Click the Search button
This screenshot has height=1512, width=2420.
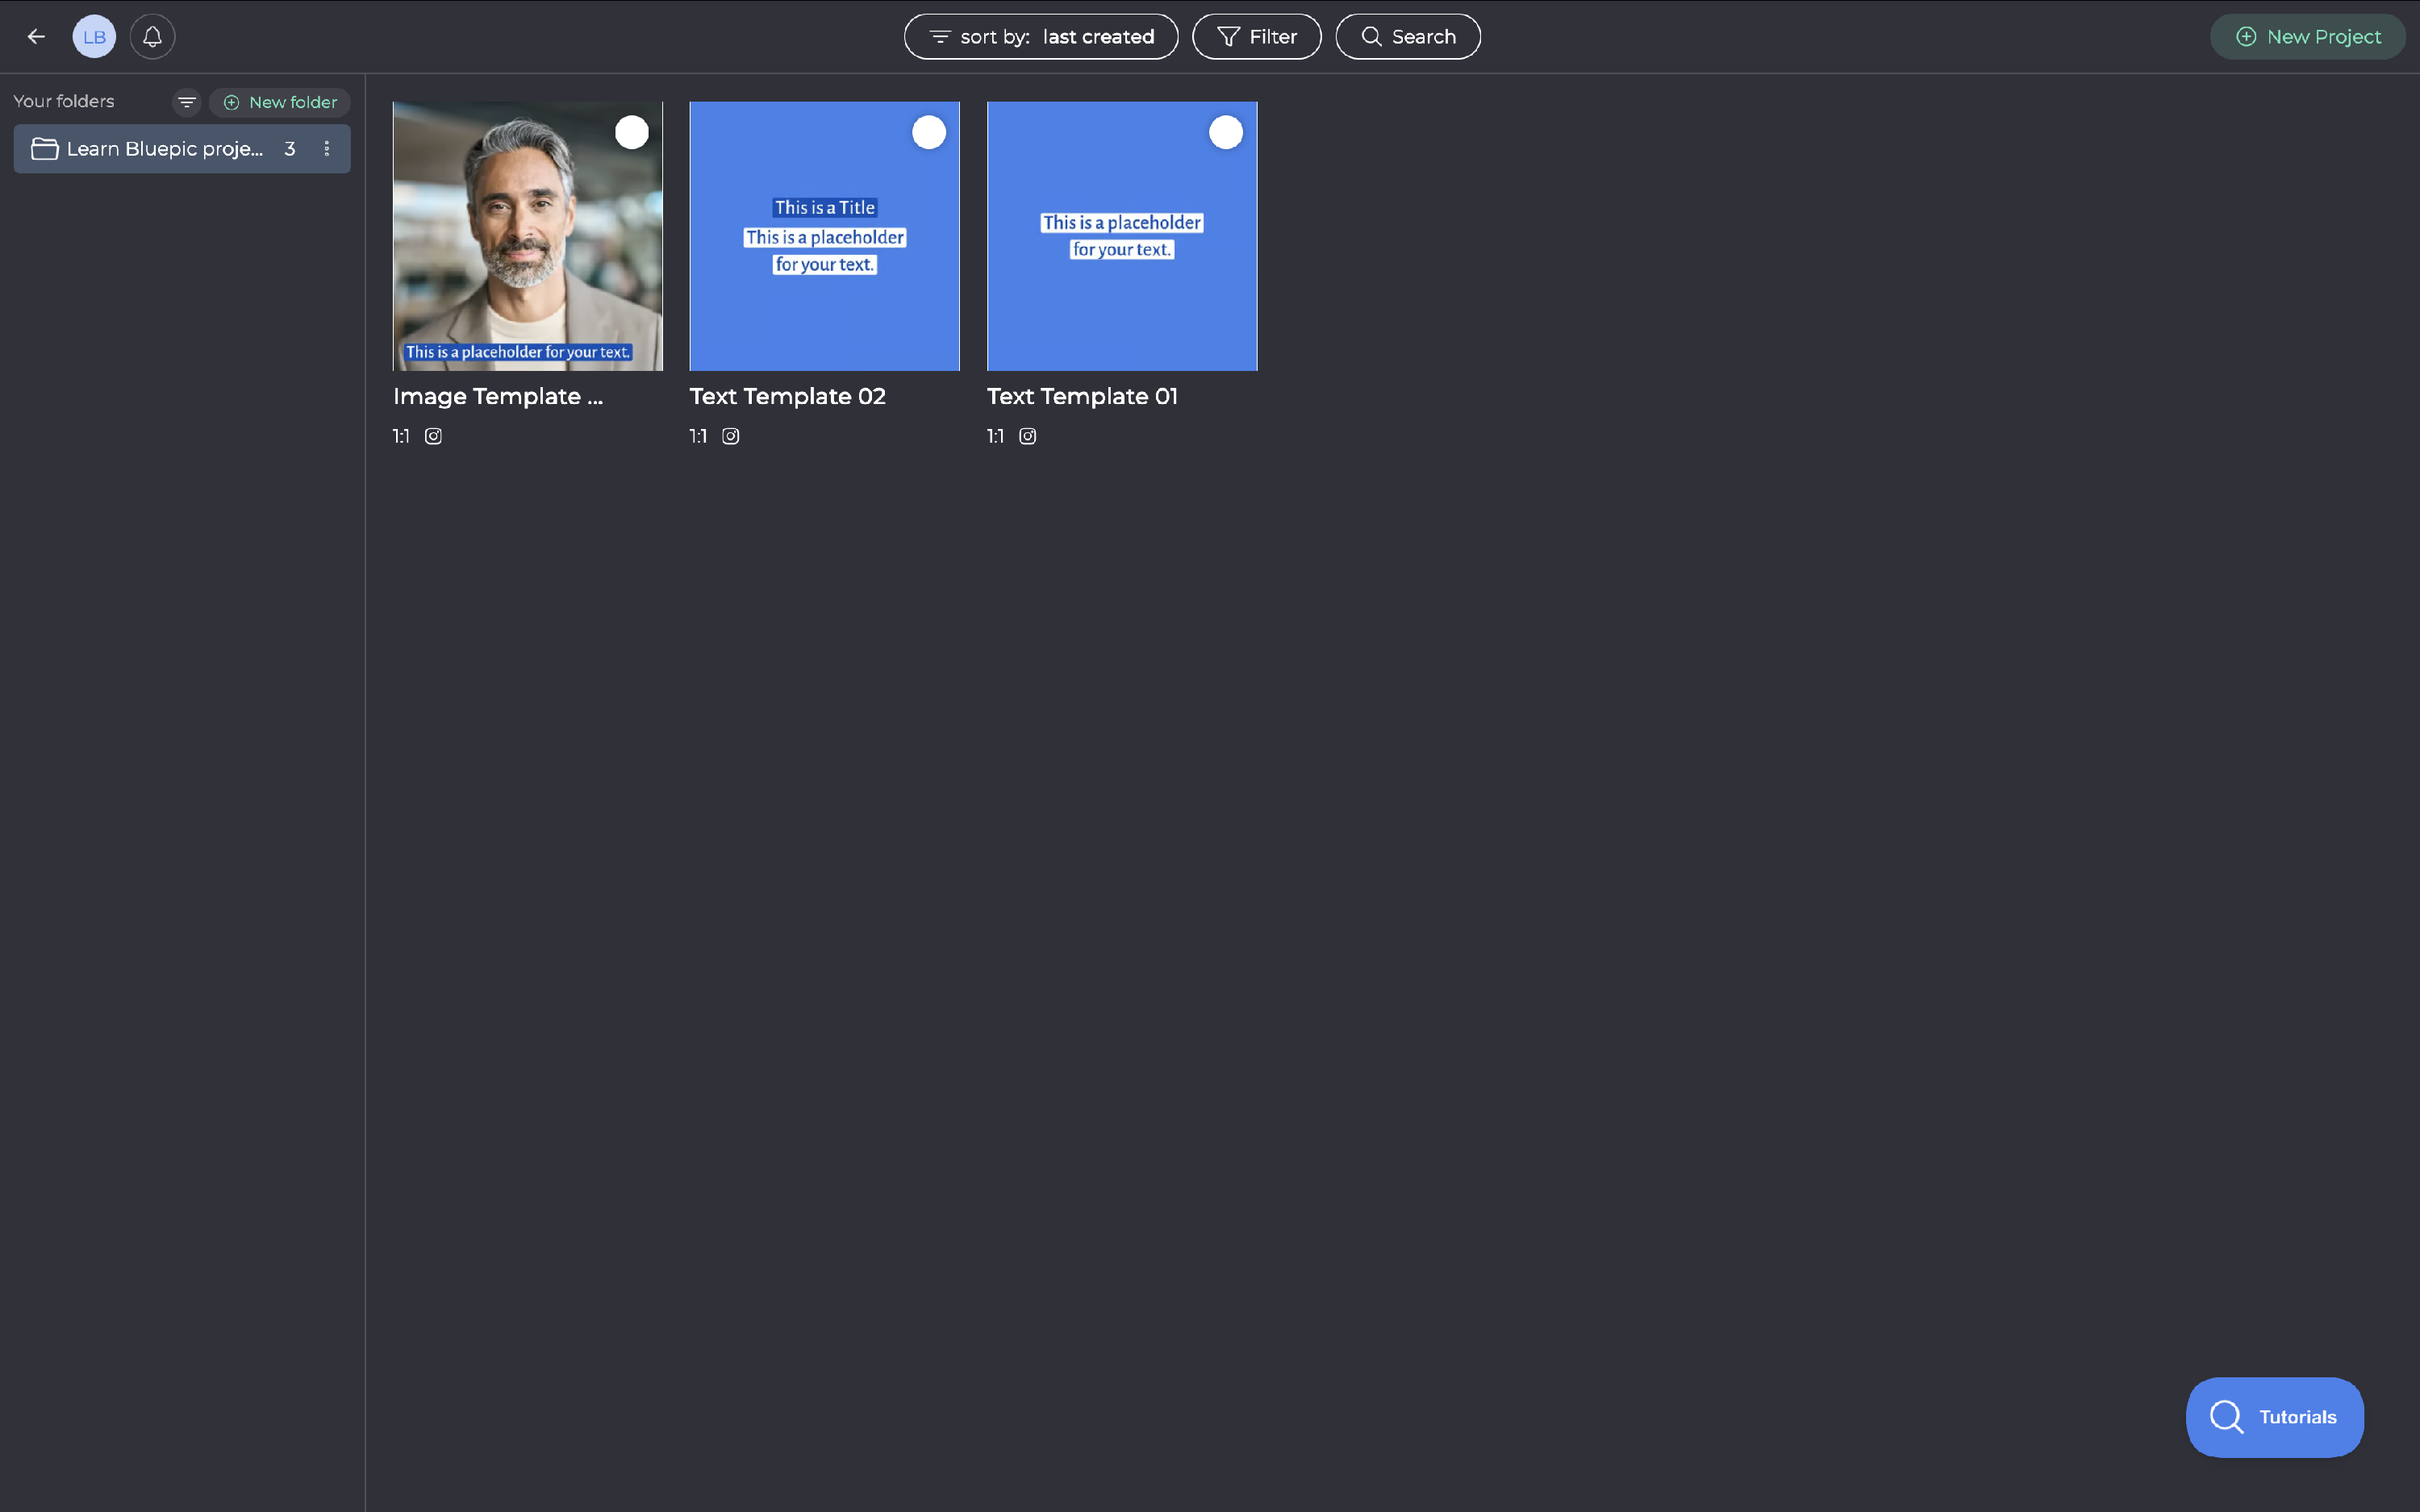pos(1407,37)
